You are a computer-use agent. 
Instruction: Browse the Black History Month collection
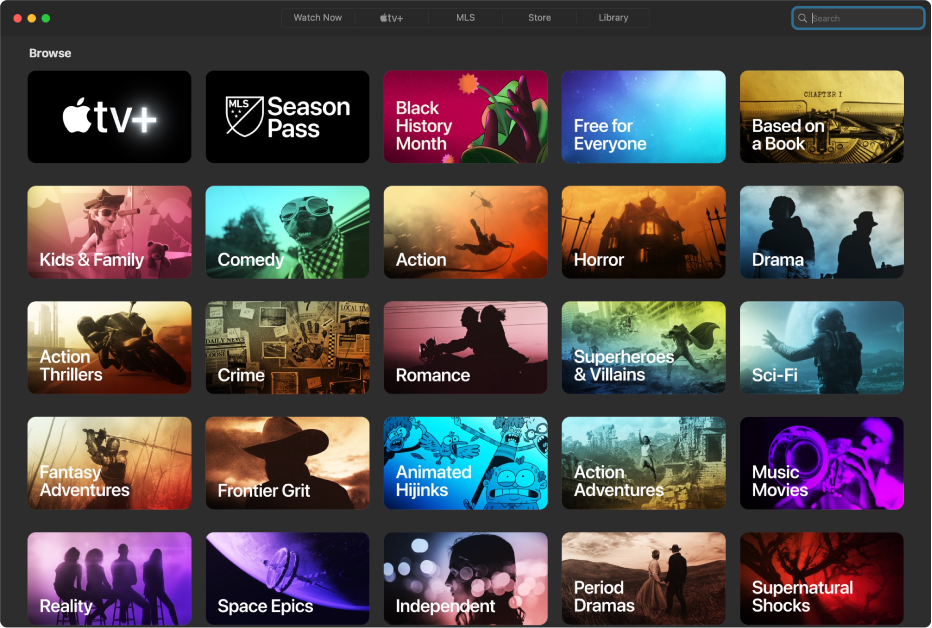click(465, 116)
